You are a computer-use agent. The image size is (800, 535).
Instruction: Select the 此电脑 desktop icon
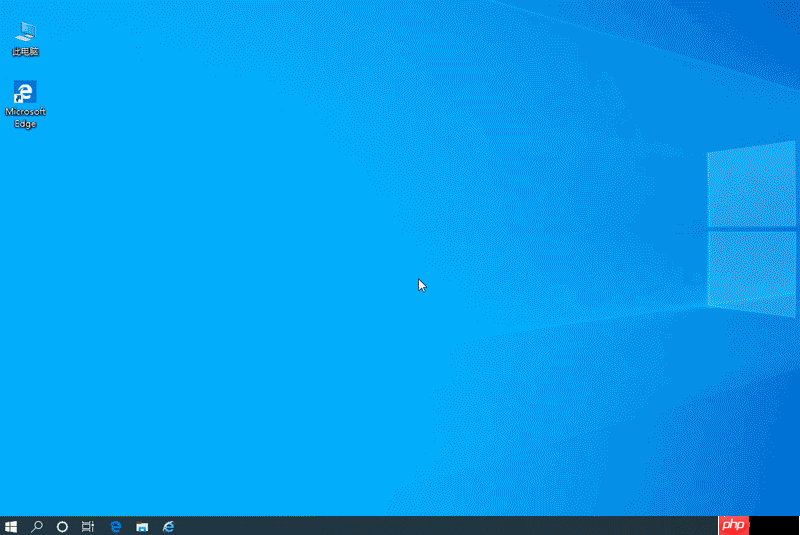25,39
